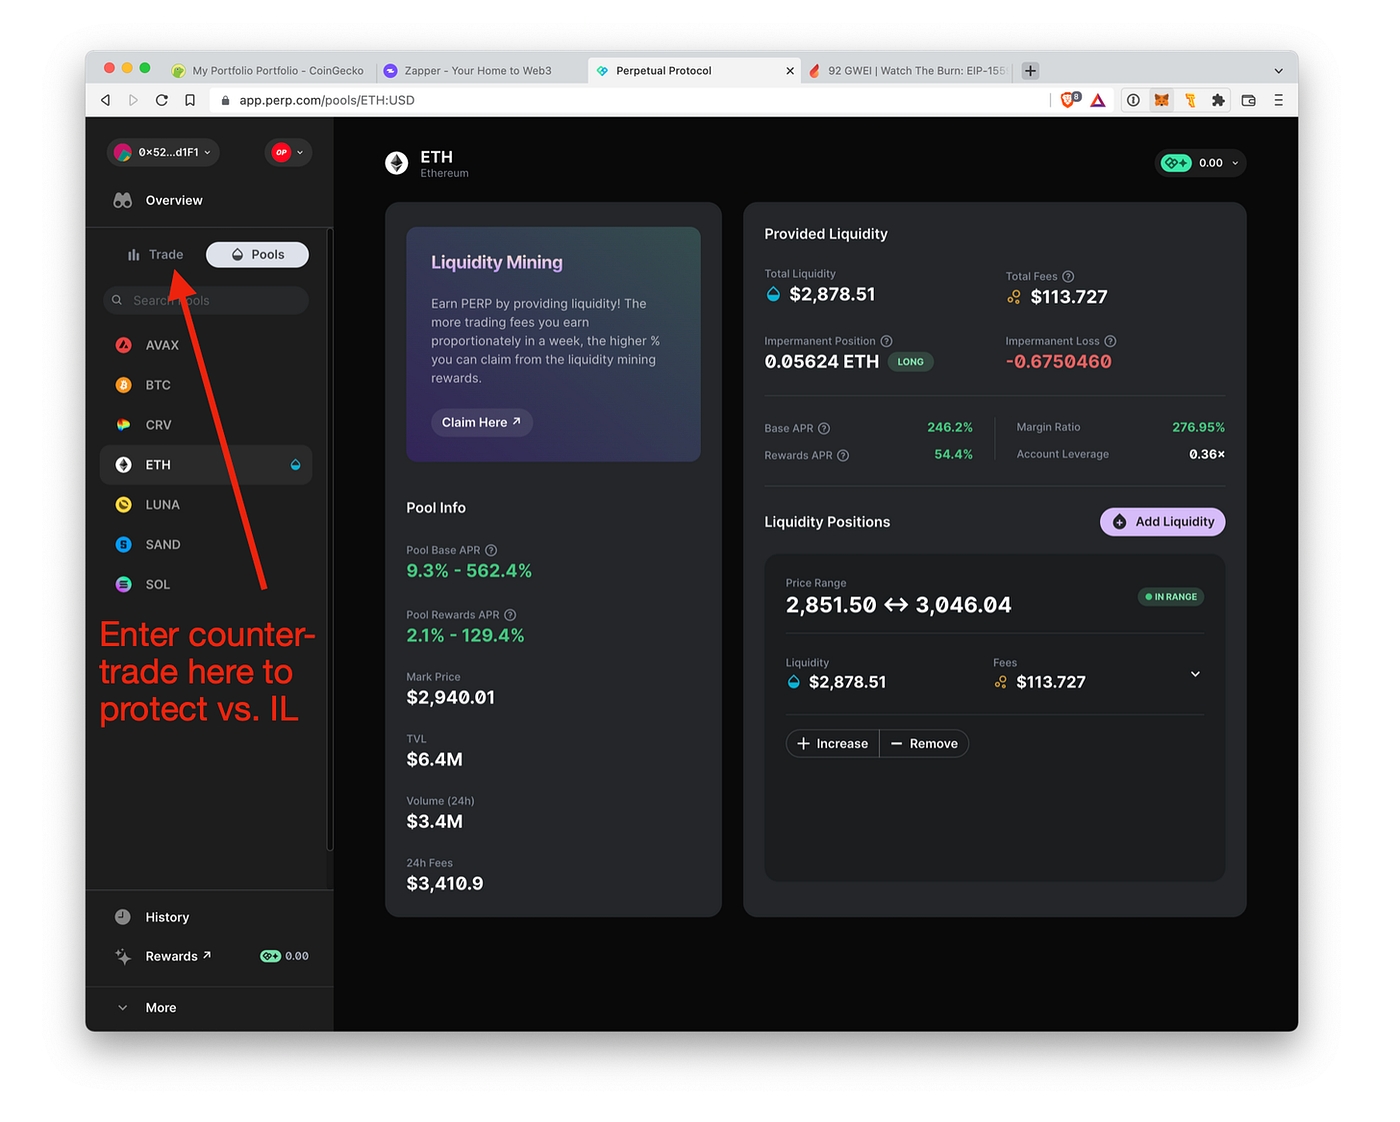
Task: Show Impermanent Loss help tooltip
Action: tap(1110, 341)
